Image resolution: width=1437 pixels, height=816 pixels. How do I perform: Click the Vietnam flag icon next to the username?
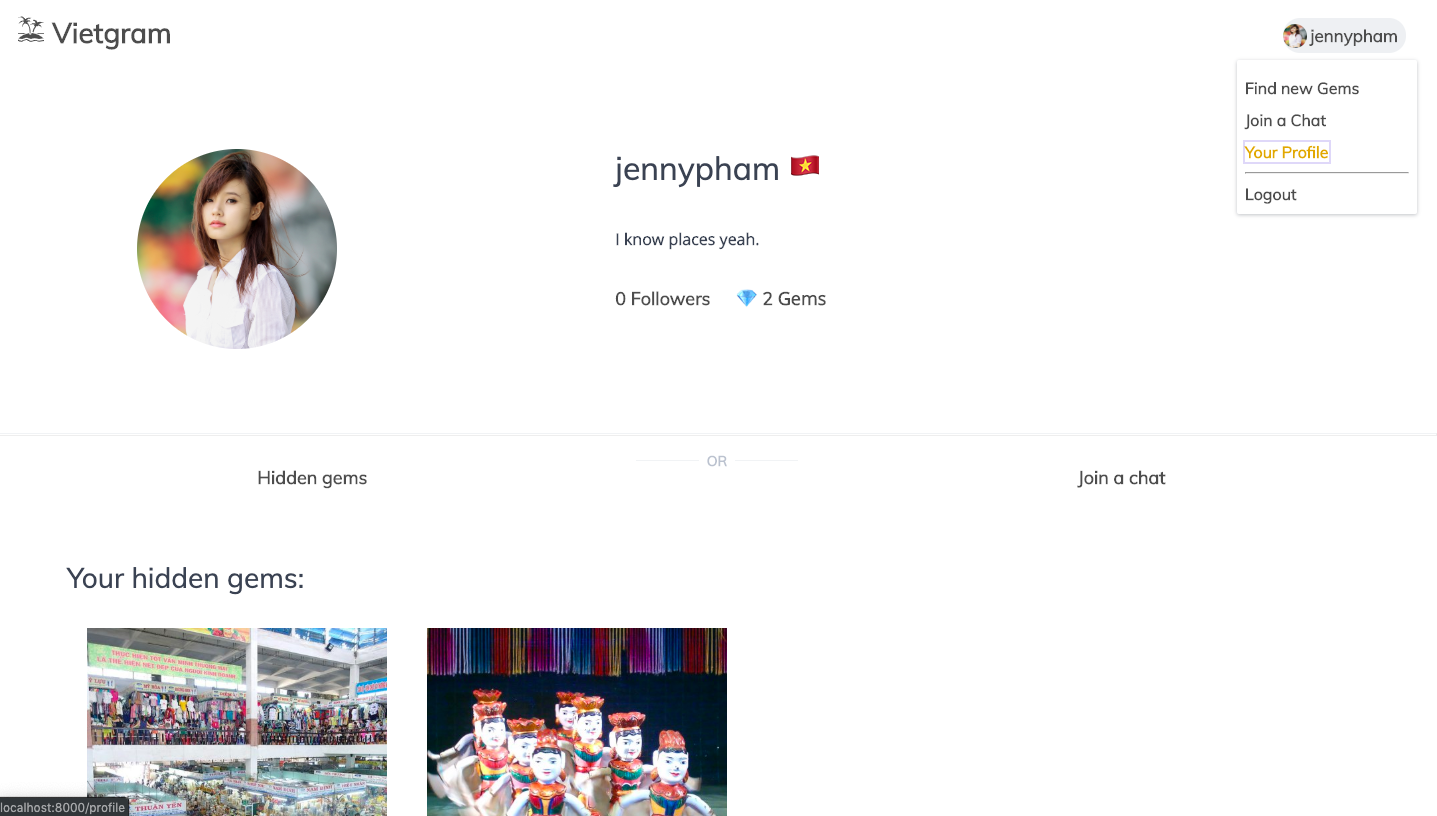click(x=805, y=166)
